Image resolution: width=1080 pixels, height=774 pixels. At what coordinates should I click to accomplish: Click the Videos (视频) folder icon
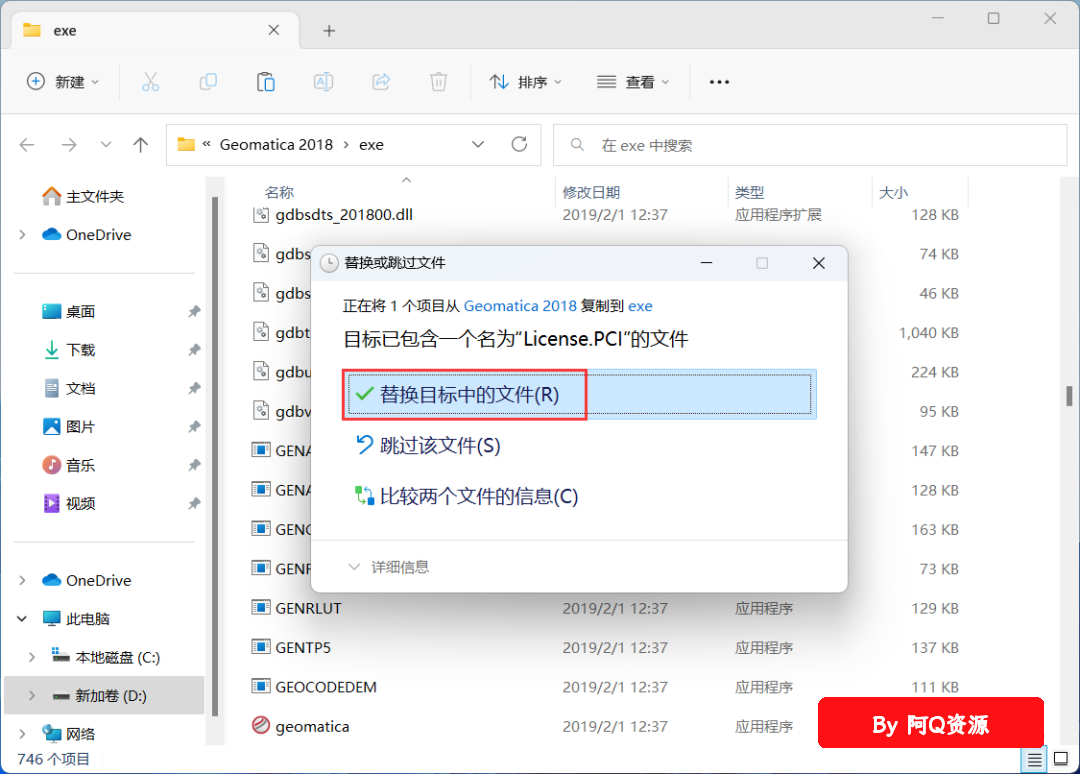(x=52, y=503)
